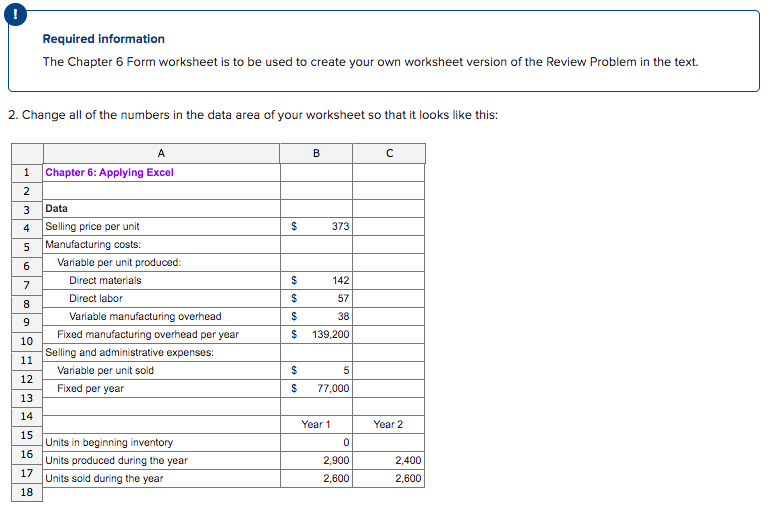Select 'Variable manufacturing overhead' label
This screenshot has width=778, height=508.
(x=145, y=316)
